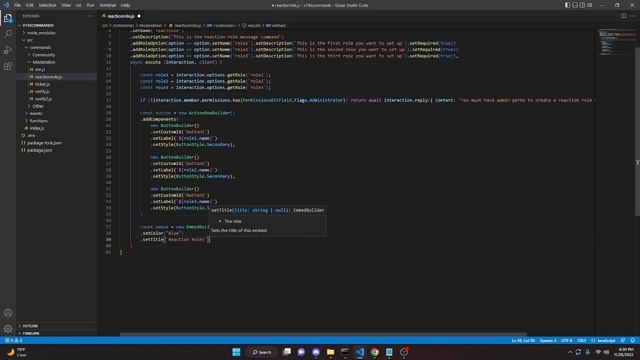Click the editor horizontal scrollbar
Viewport: 640px width, 360px height.
[322, 334]
